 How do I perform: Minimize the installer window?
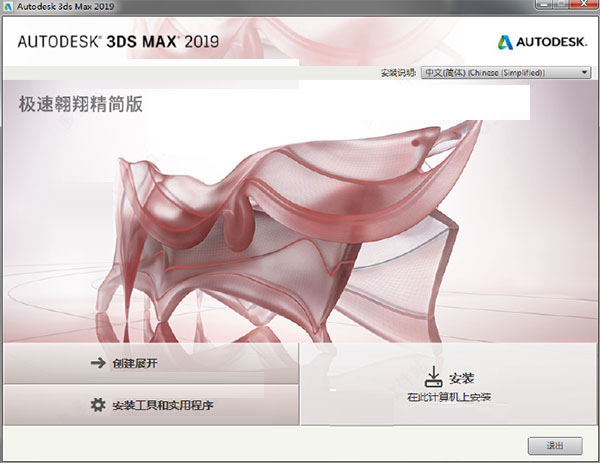(543, 5)
